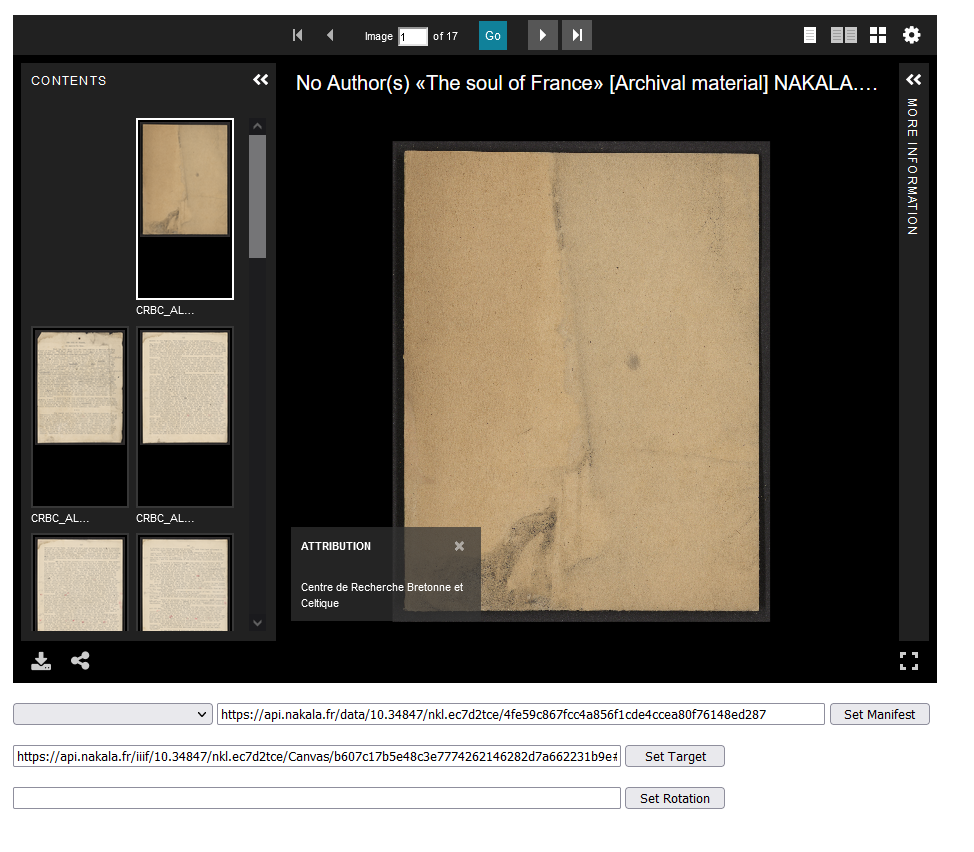Close the Attribution popup
Viewport: 974px width, 852px height.
459,546
